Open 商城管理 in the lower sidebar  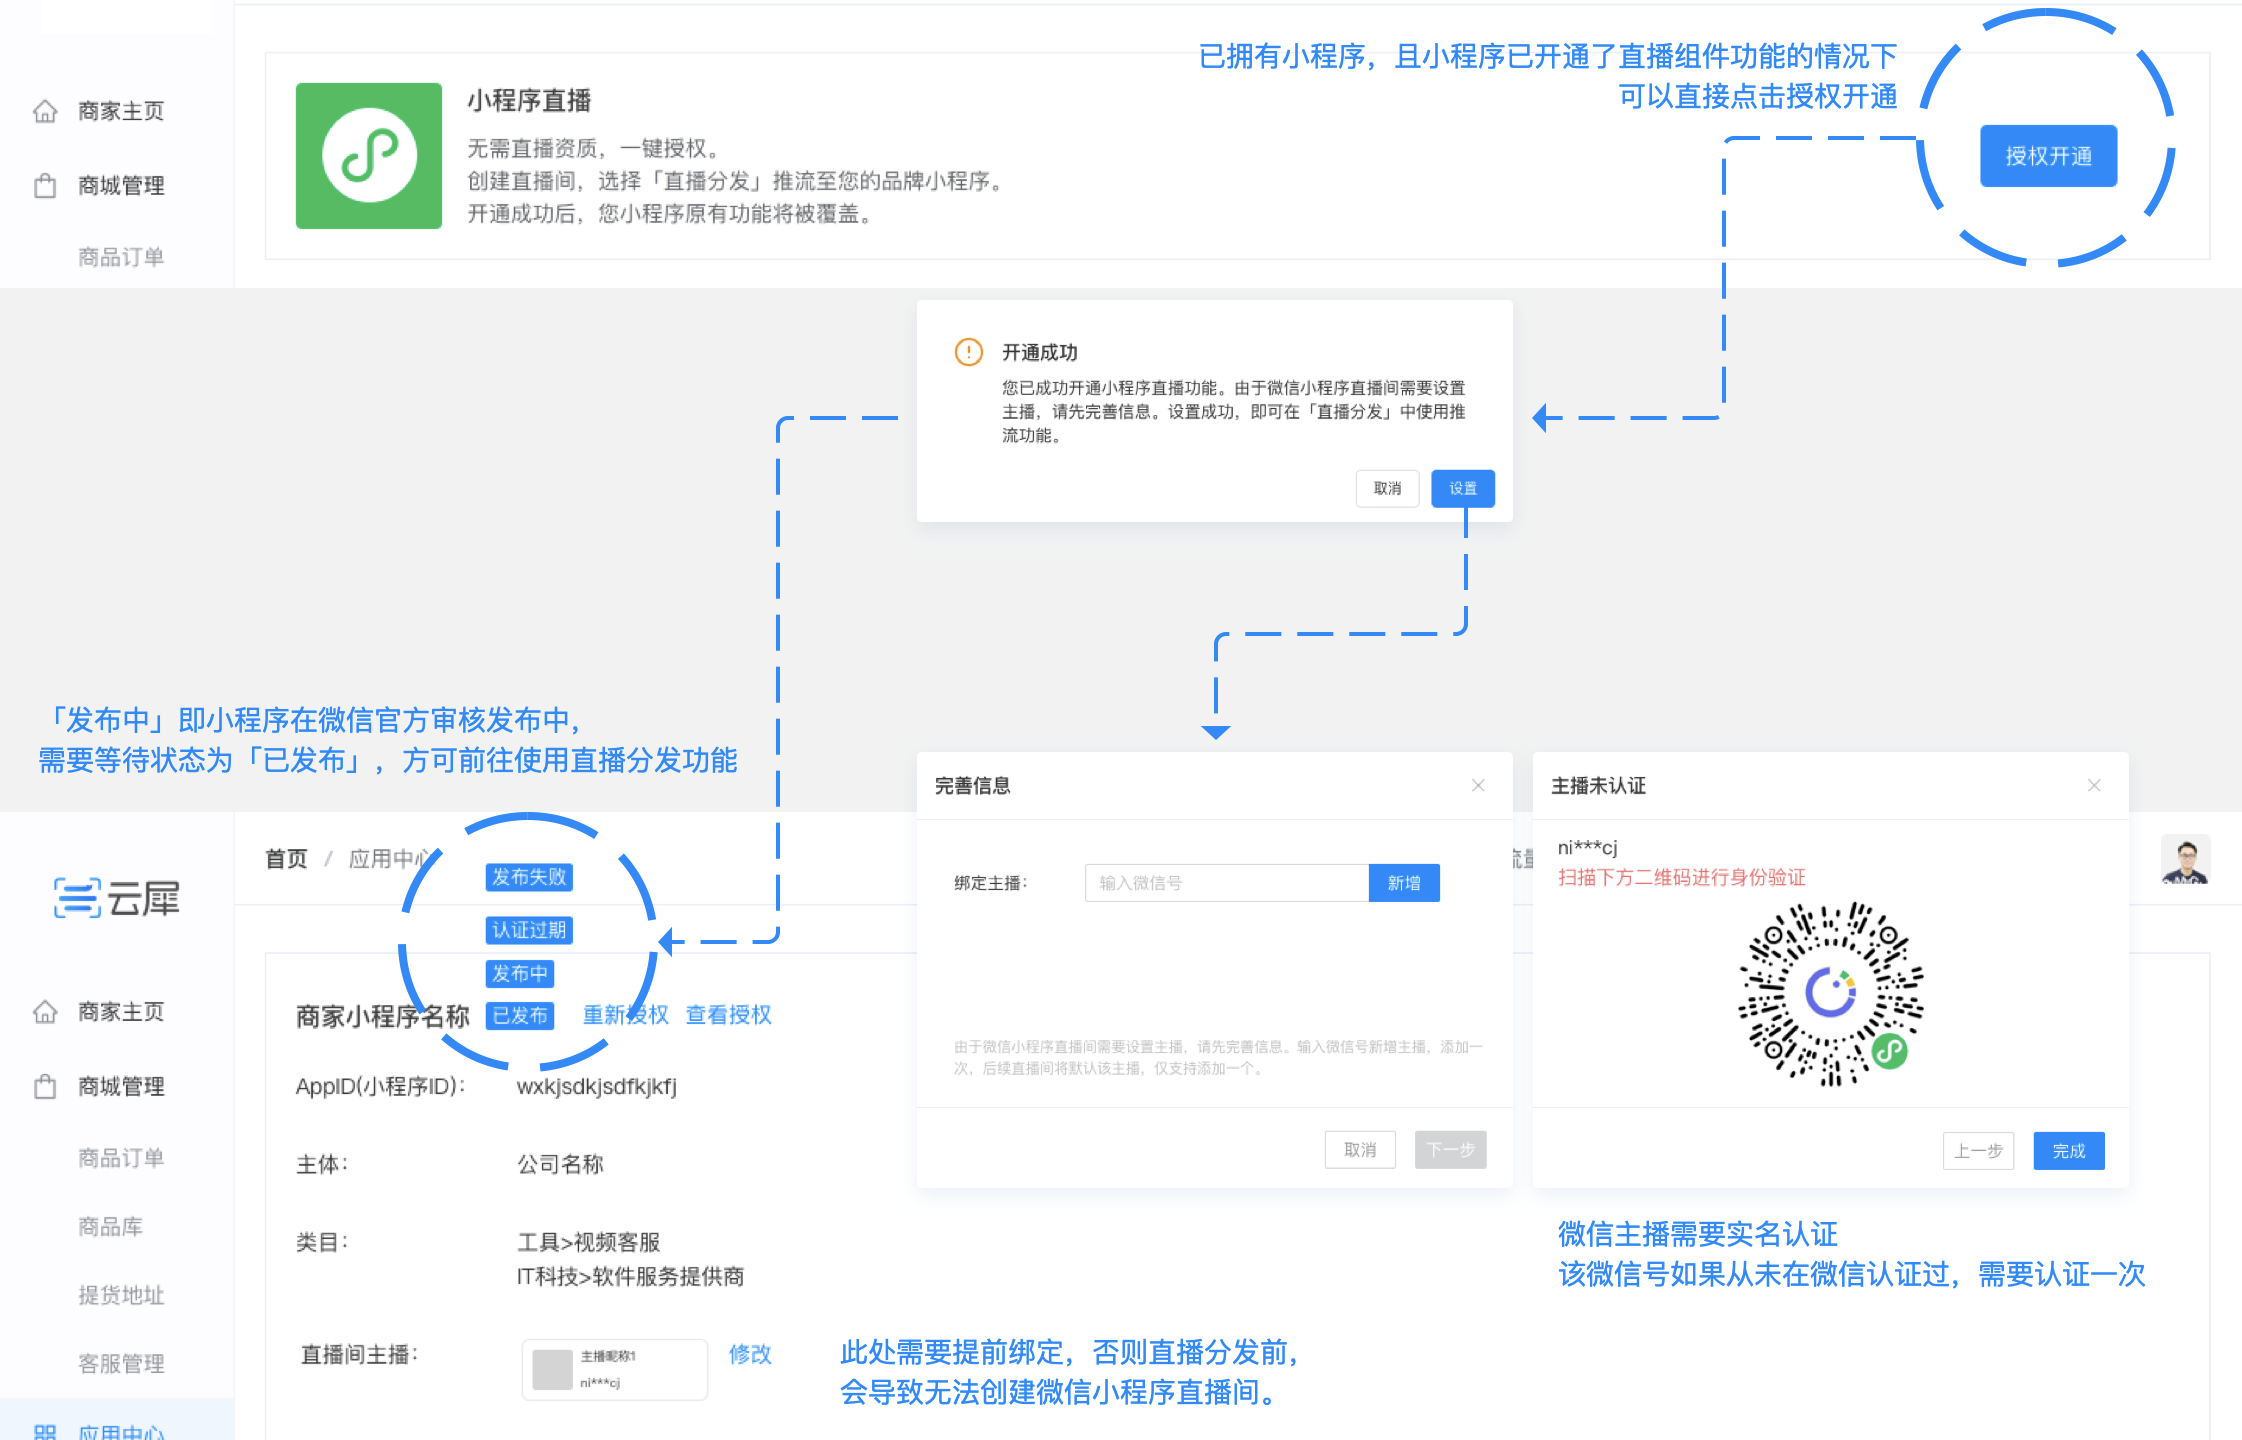(x=121, y=1086)
